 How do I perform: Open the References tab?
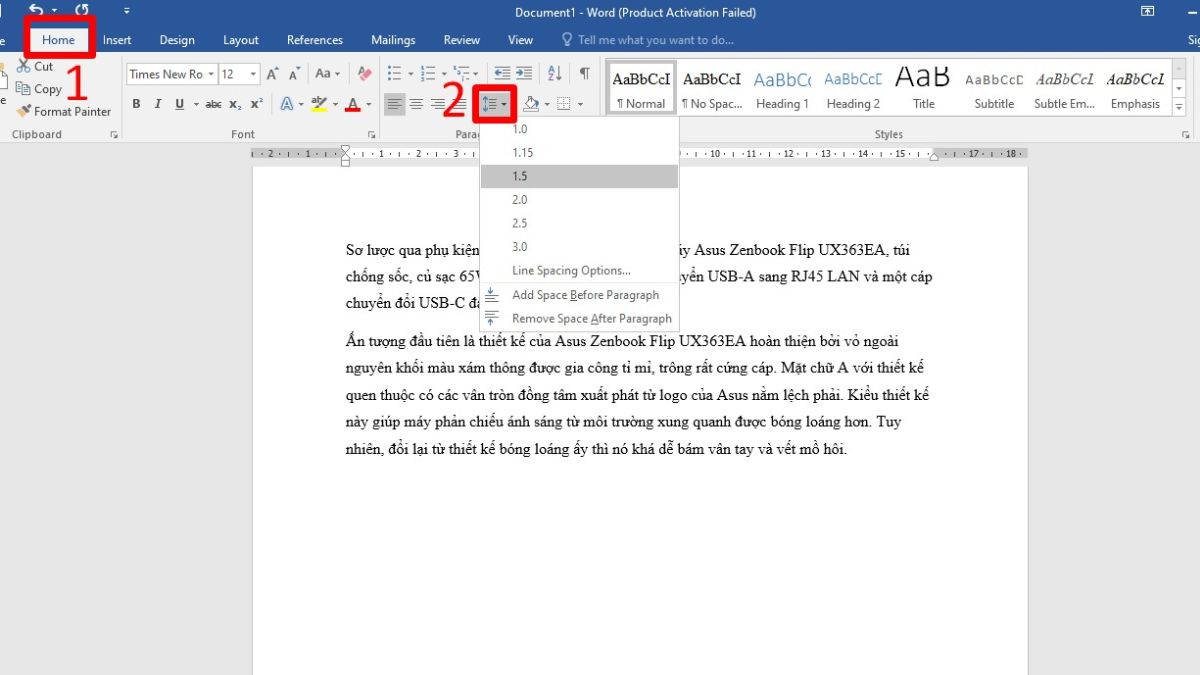[x=315, y=40]
